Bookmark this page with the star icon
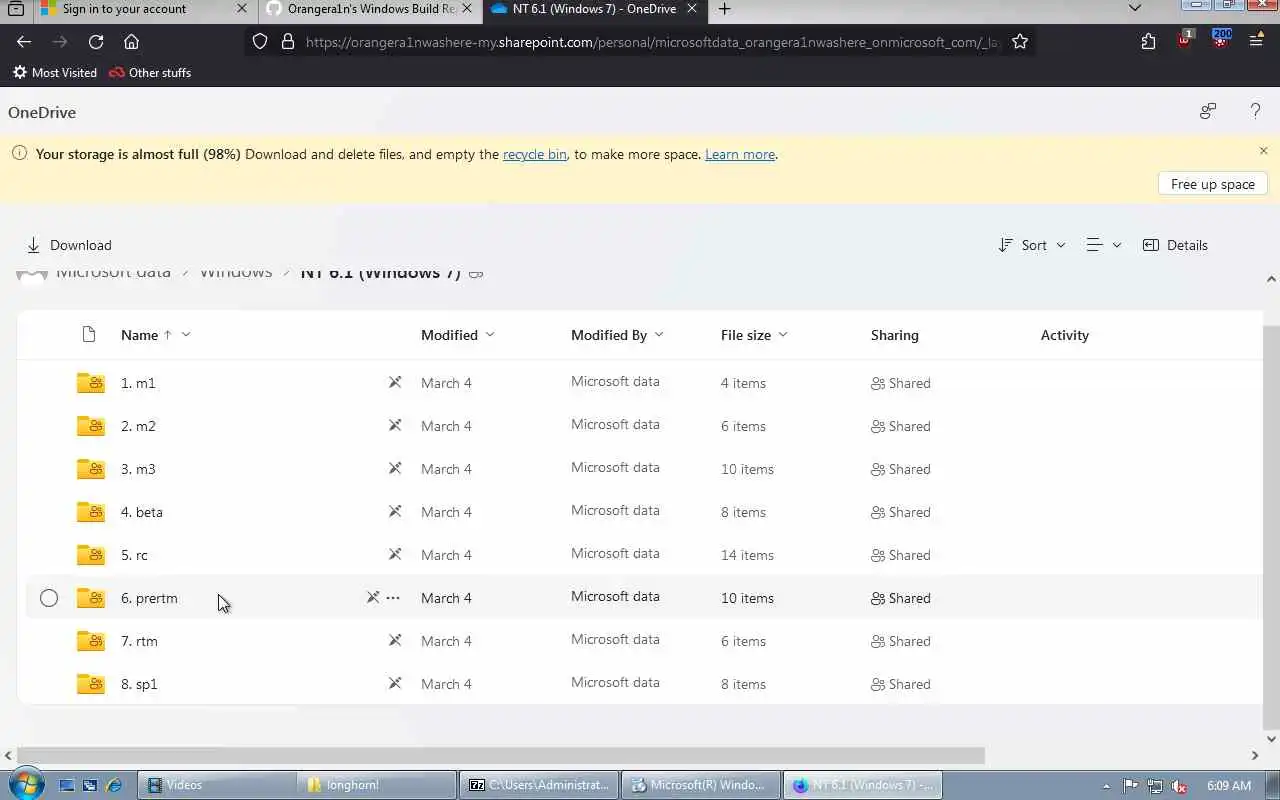The width and height of the screenshot is (1280, 800). pos(1020,42)
